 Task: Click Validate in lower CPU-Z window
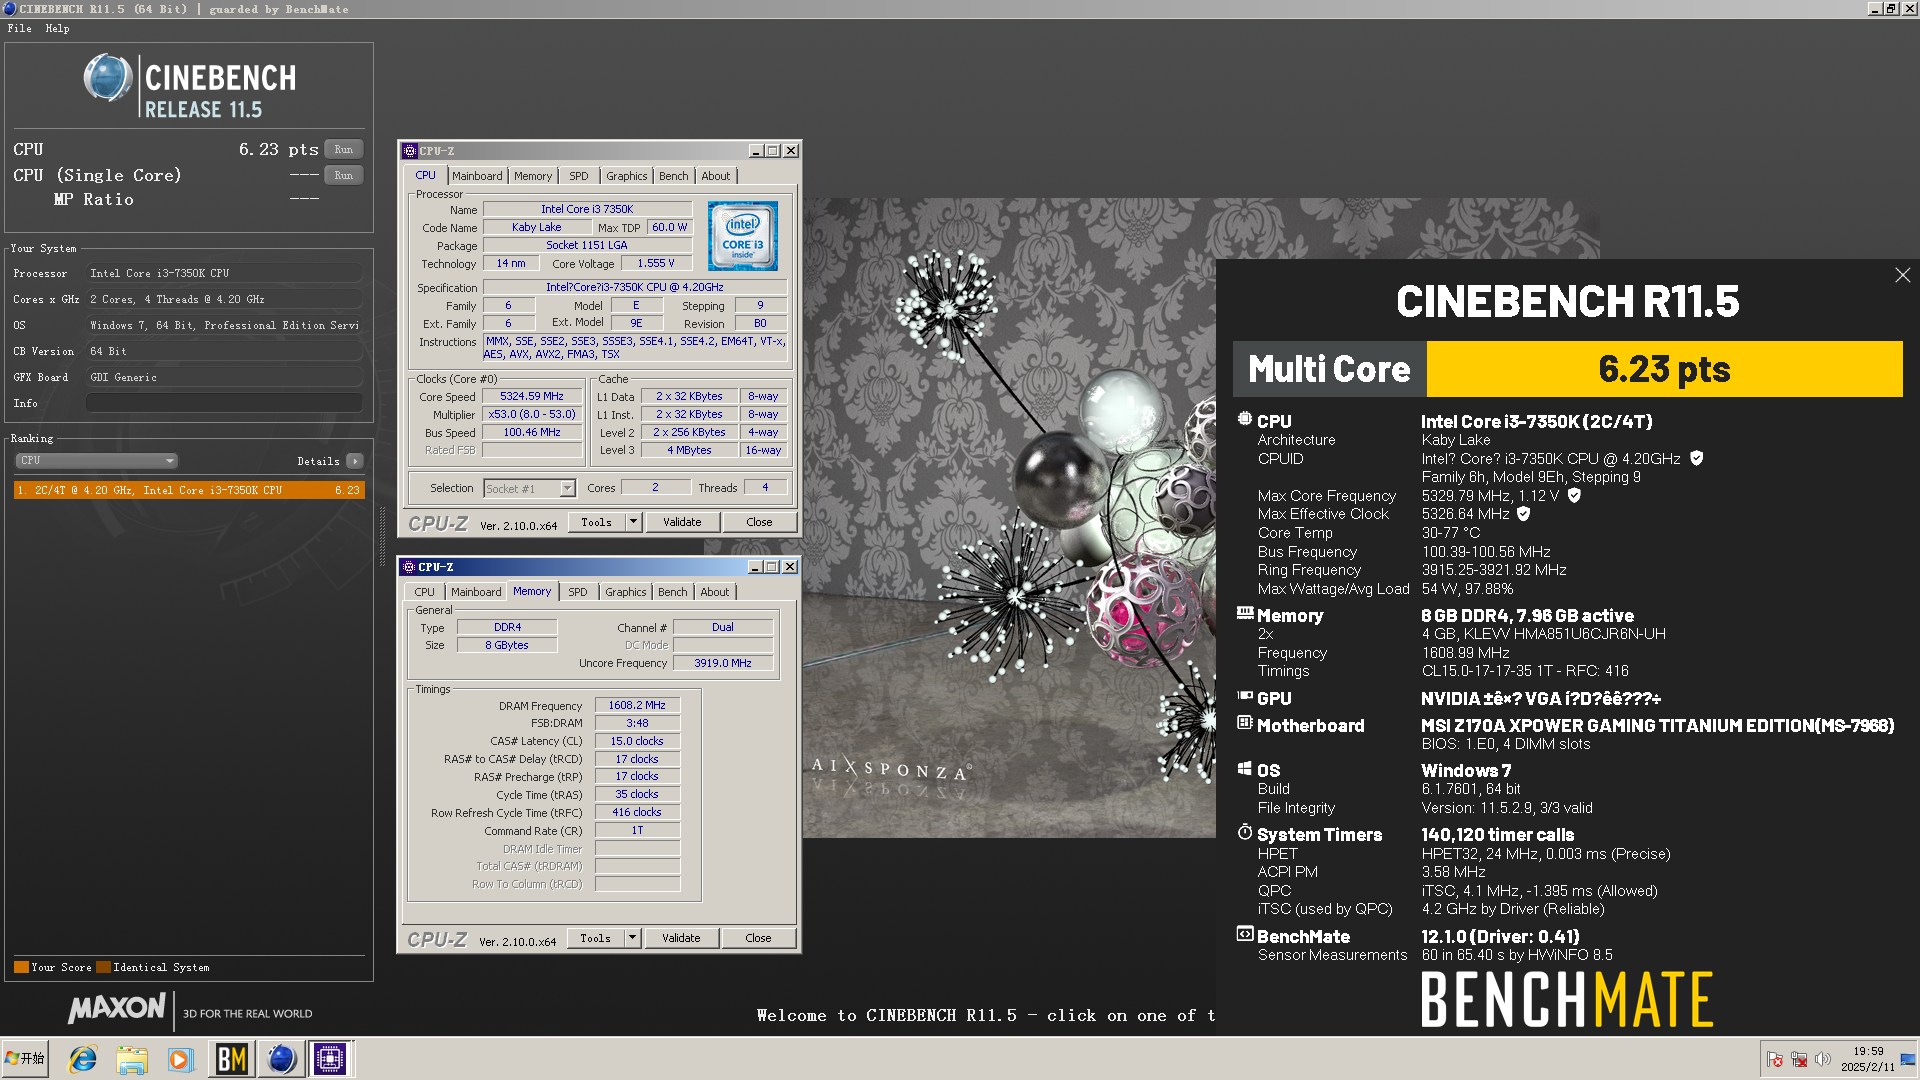click(681, 938)
